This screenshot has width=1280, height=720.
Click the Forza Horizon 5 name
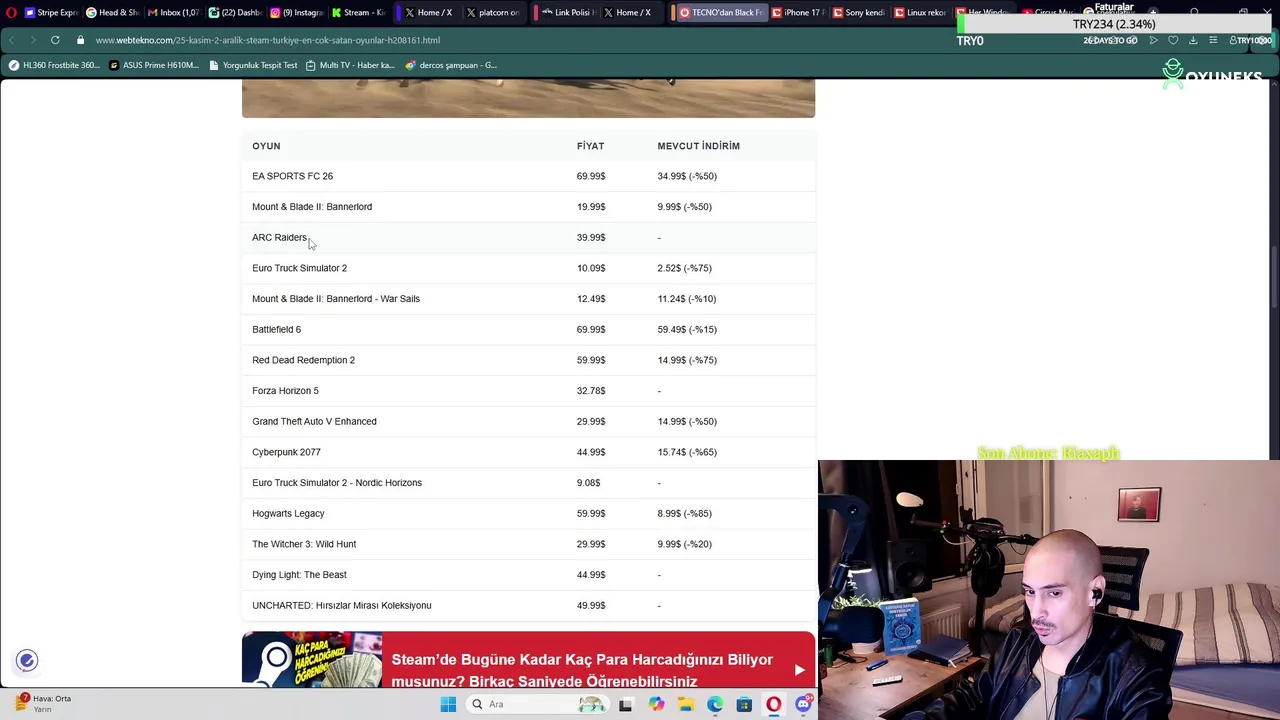click(285, 391)
